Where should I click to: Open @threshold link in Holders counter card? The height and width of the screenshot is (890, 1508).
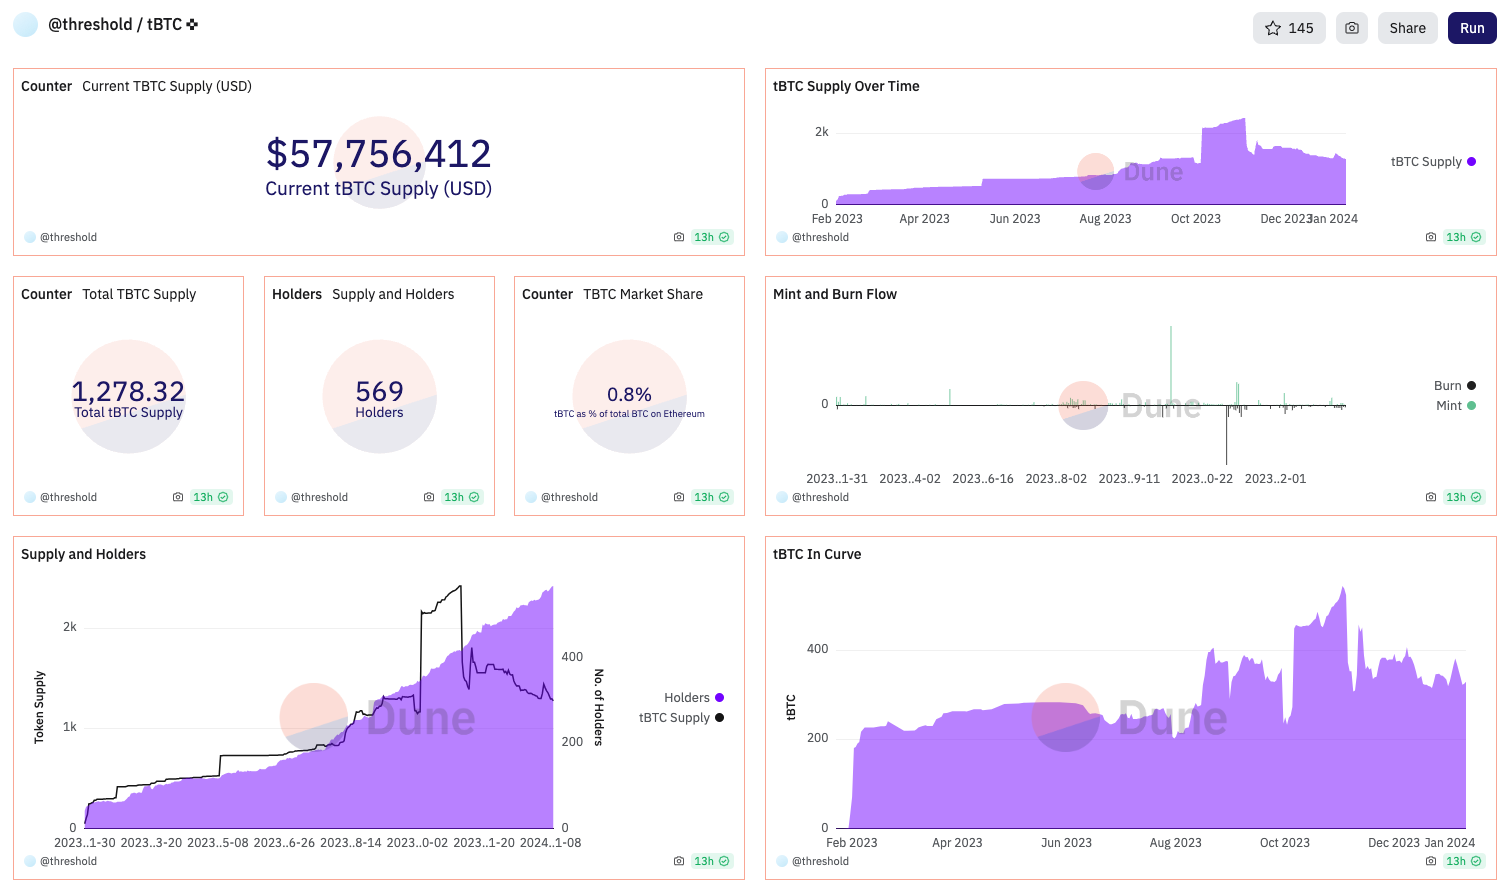coord(319,497)
